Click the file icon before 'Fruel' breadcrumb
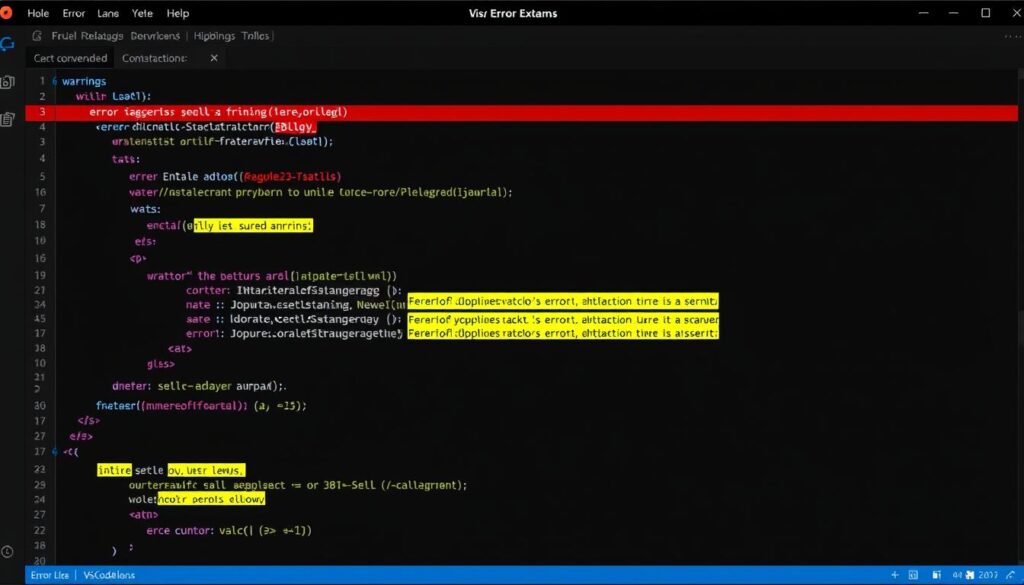This screenshot has width=1024, height=585. 37,36
